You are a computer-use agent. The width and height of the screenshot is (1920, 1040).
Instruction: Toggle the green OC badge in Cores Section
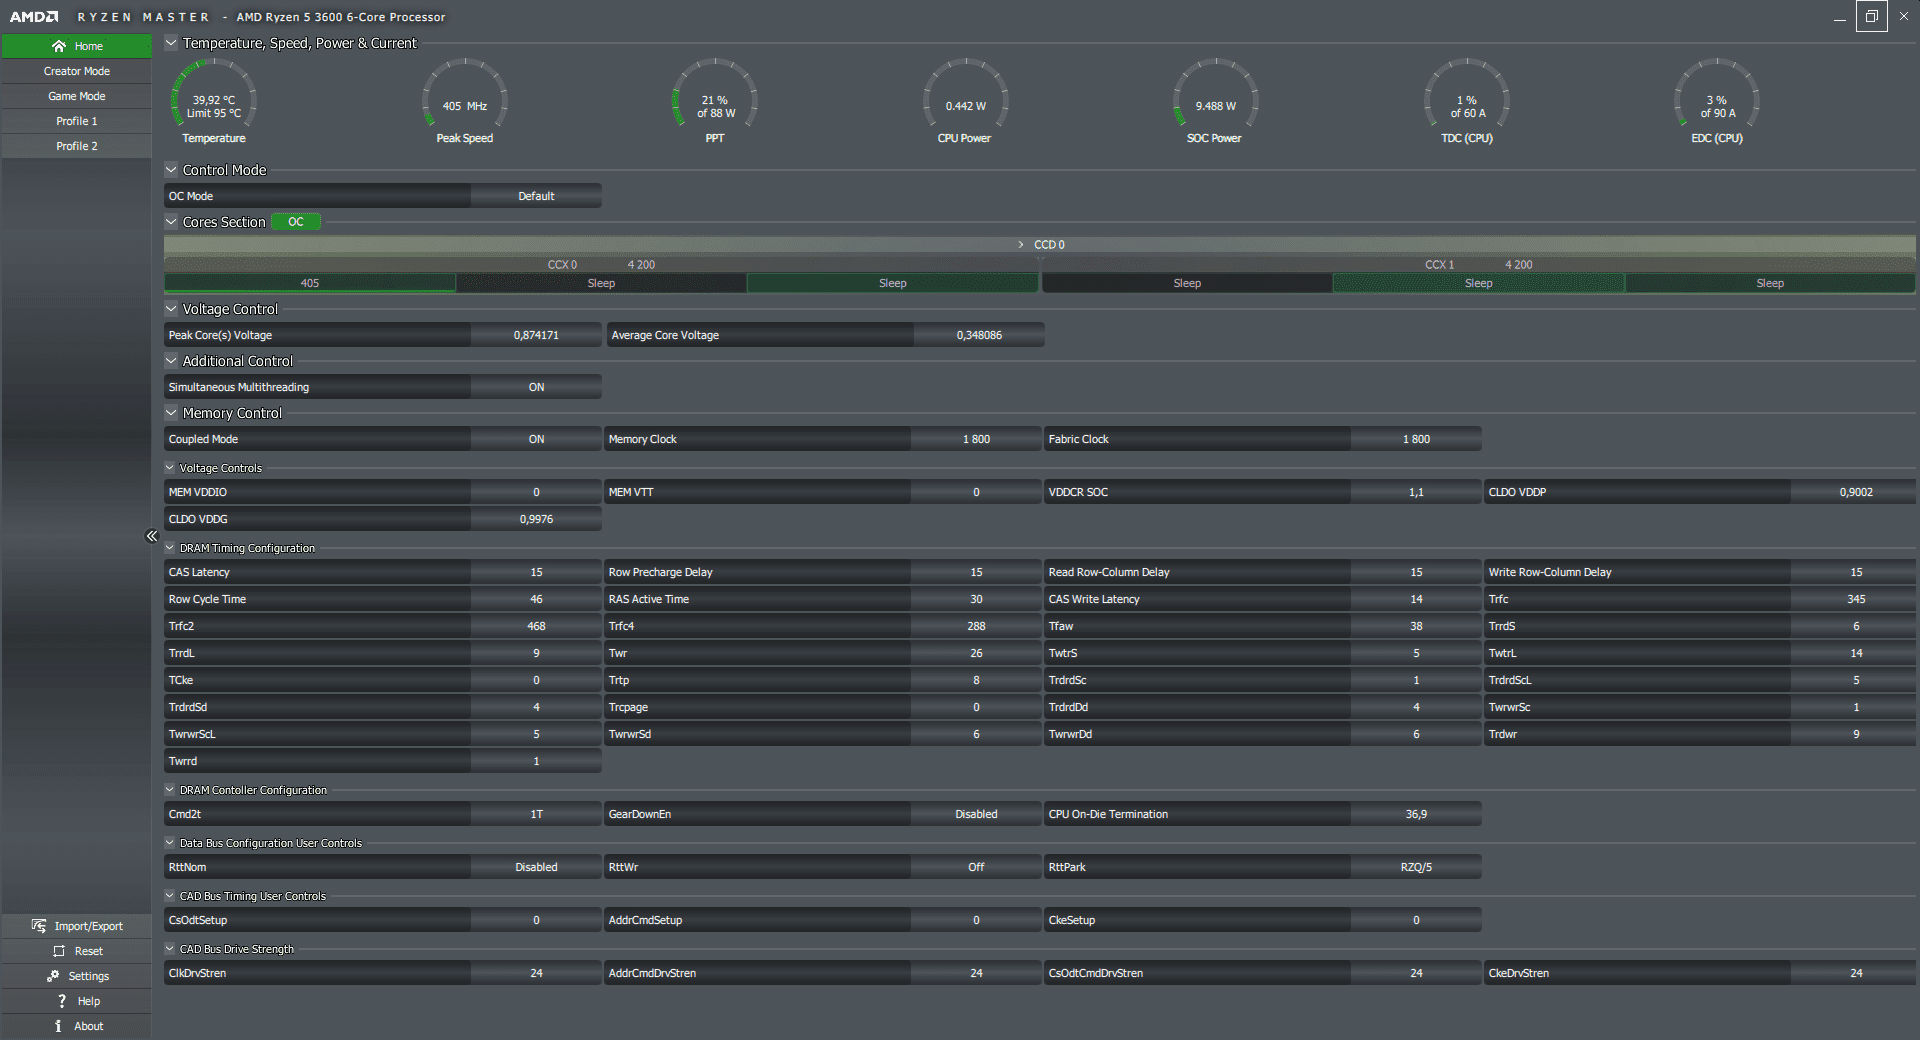pos(296,222)
